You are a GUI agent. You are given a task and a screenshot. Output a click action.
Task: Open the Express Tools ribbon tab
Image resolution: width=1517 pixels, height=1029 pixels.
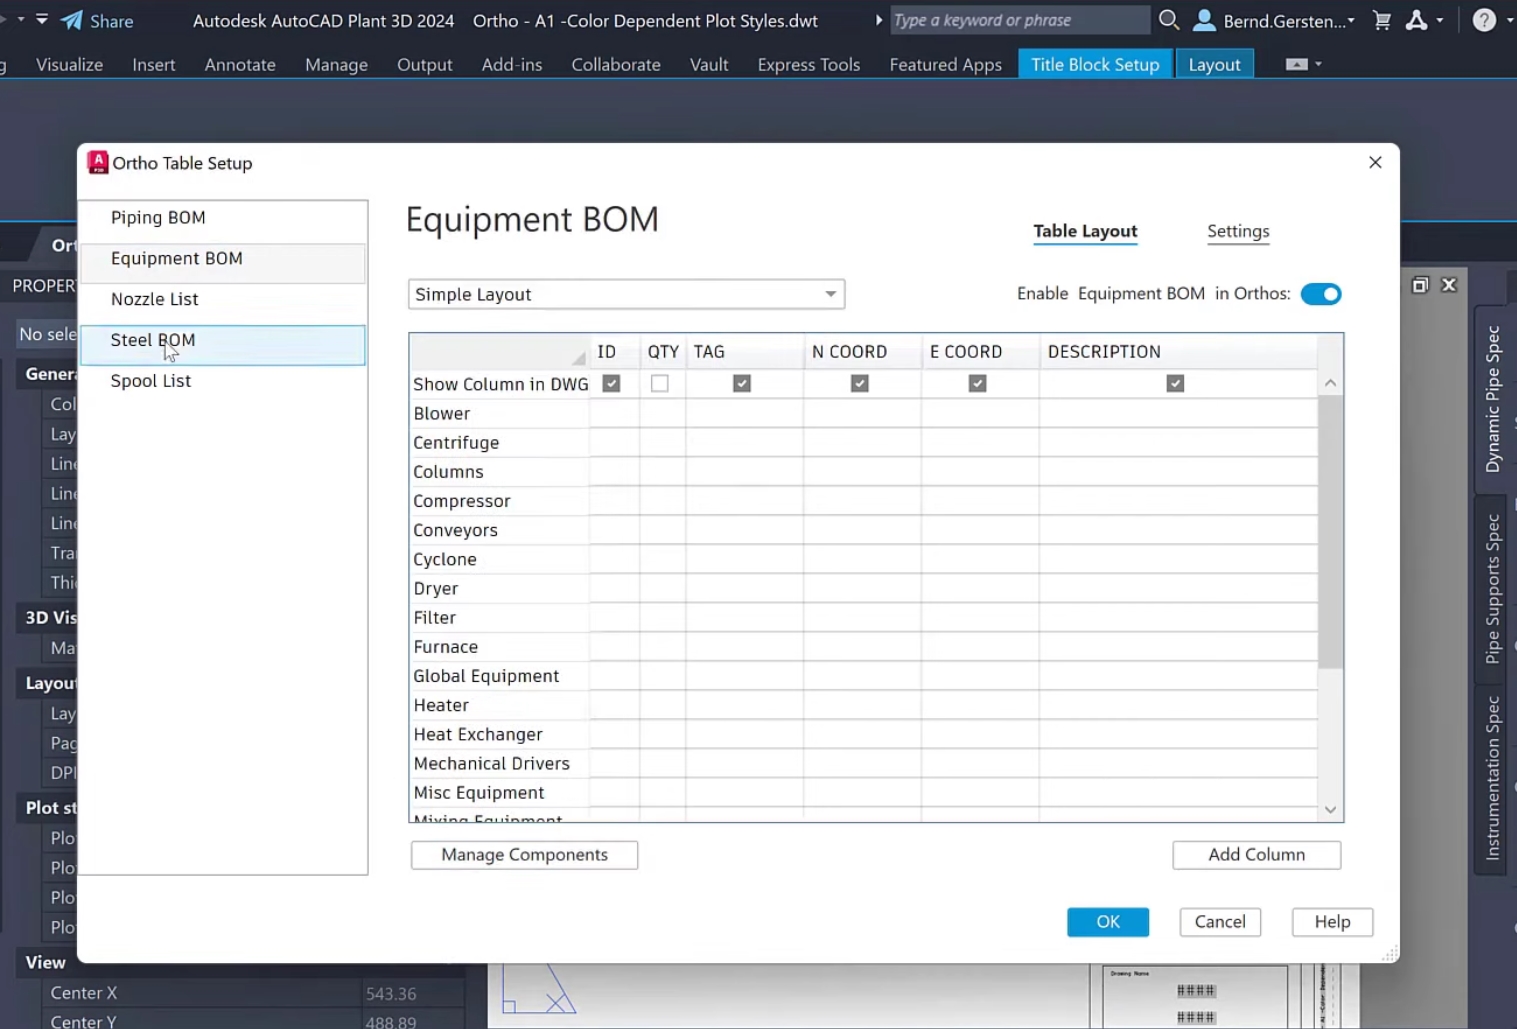808,64
